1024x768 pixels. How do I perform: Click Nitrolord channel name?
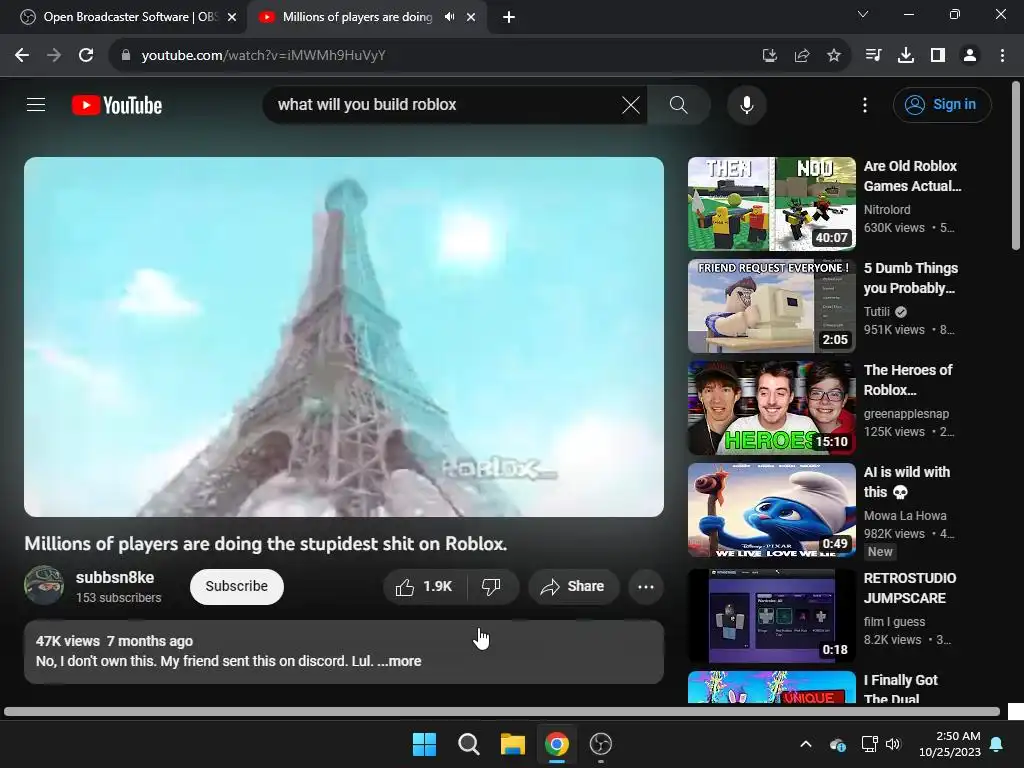click(887, 210)
